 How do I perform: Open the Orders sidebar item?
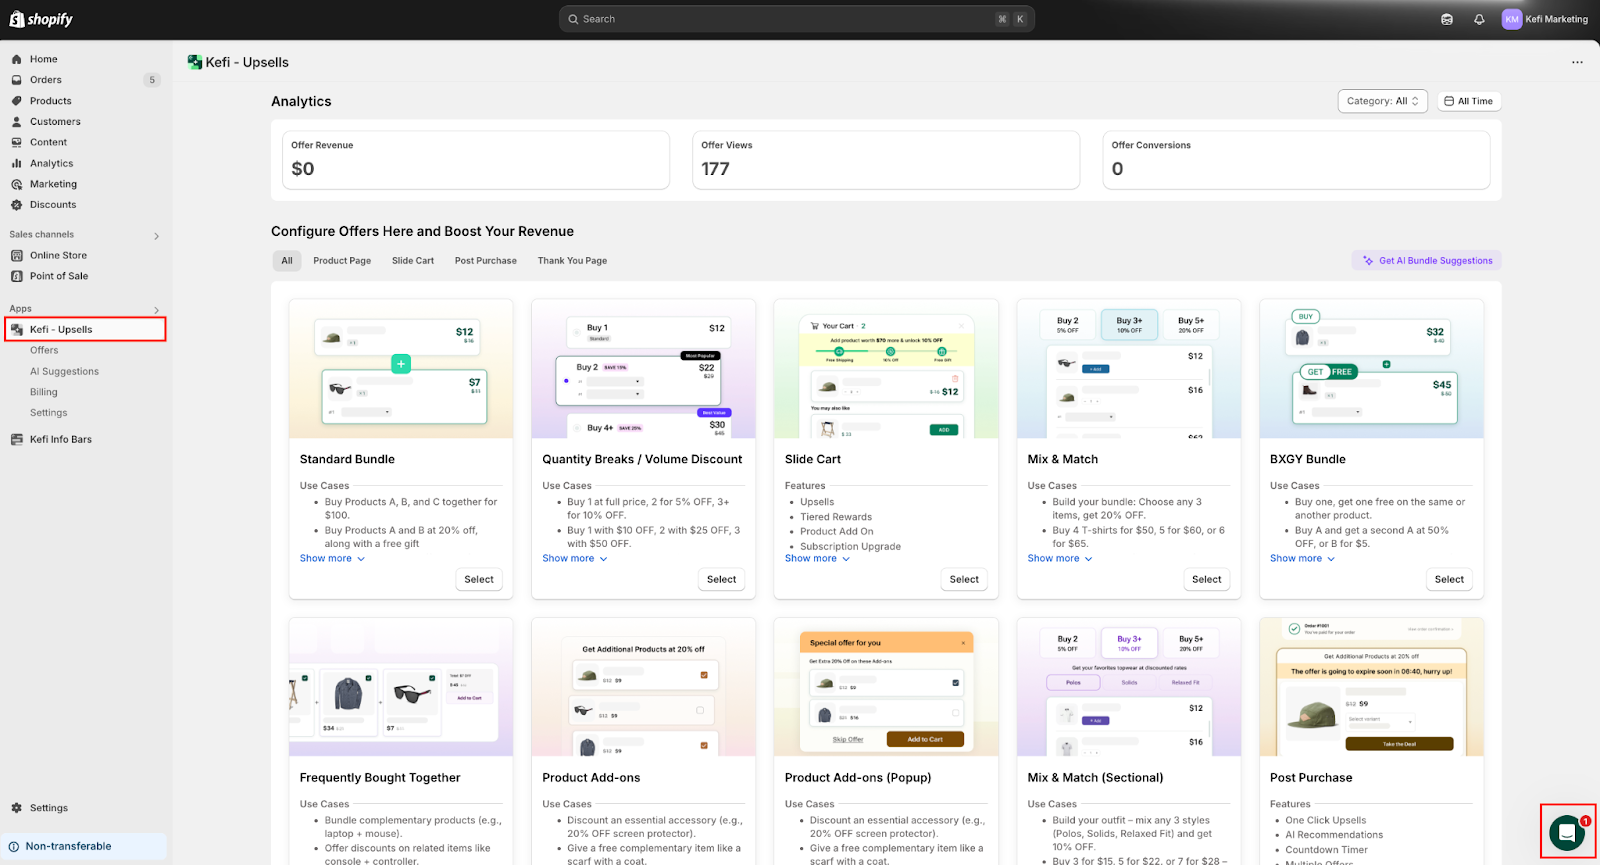(x=45, y=80)
